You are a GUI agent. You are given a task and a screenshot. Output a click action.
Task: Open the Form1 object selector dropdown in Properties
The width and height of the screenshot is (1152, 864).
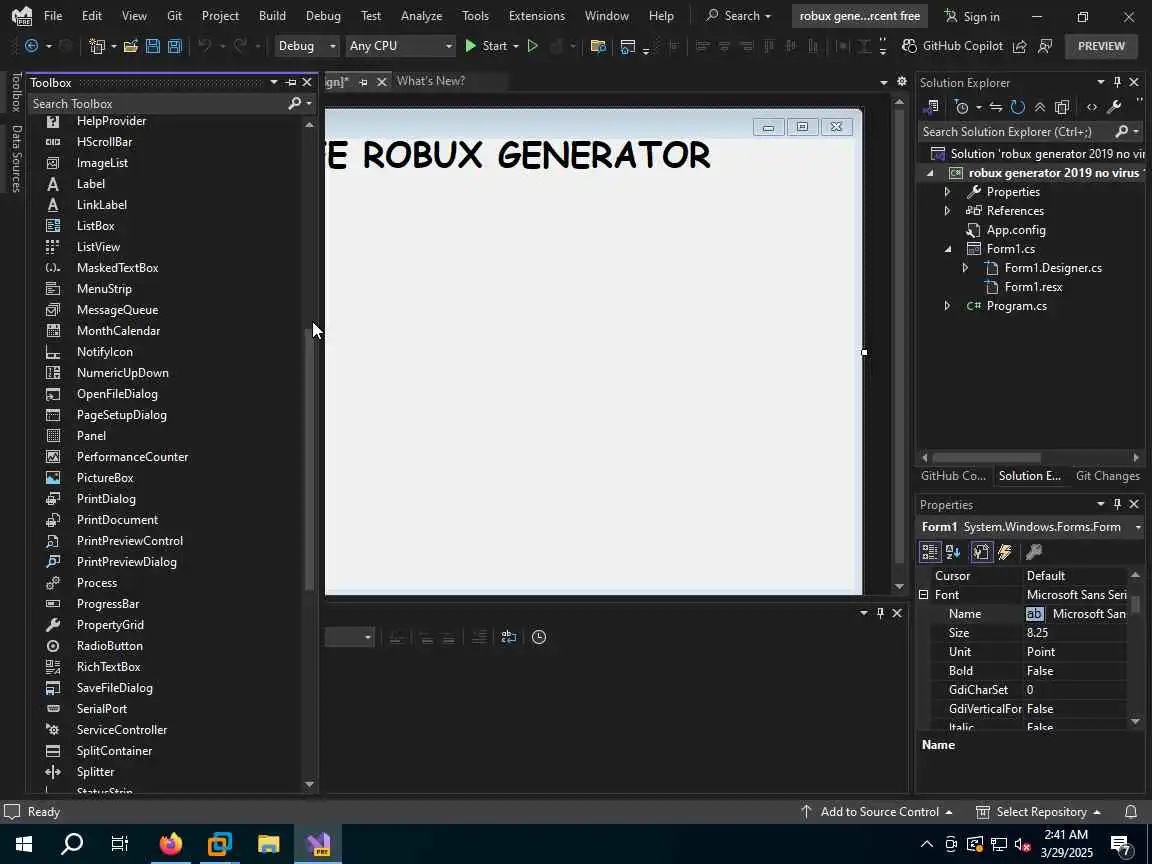point(1138,527)
